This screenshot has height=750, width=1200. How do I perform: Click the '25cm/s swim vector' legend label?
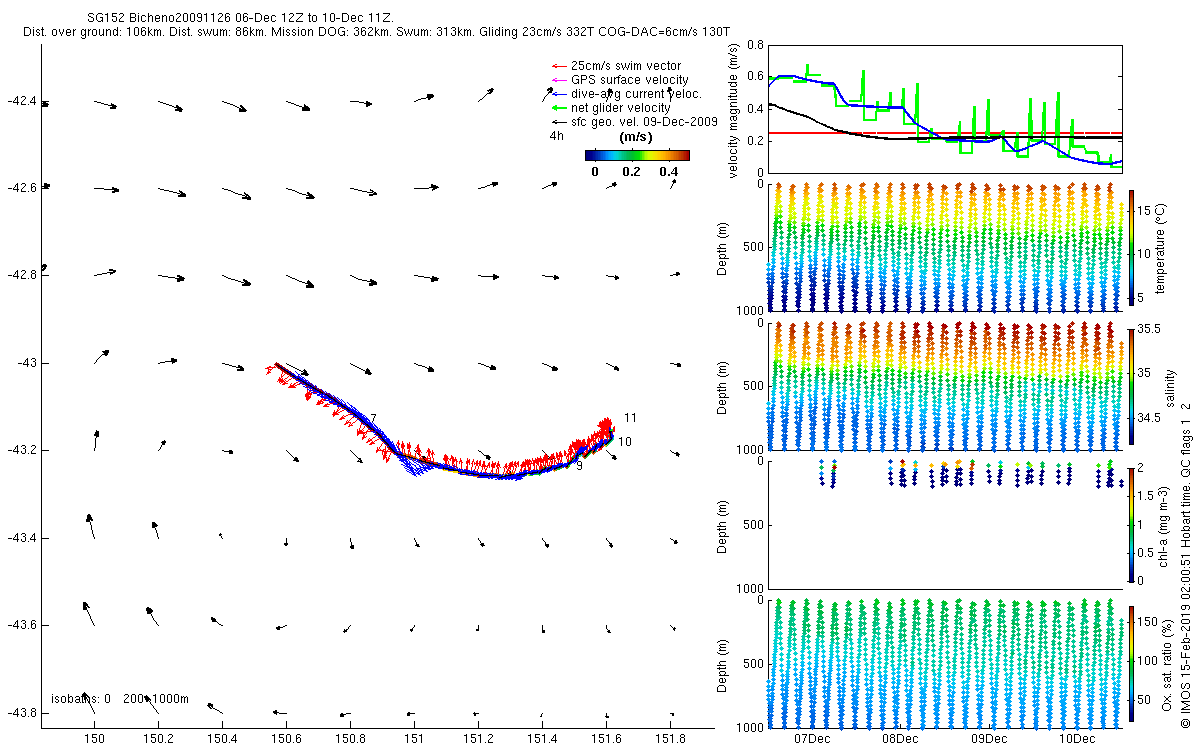(x=625, y=66)
